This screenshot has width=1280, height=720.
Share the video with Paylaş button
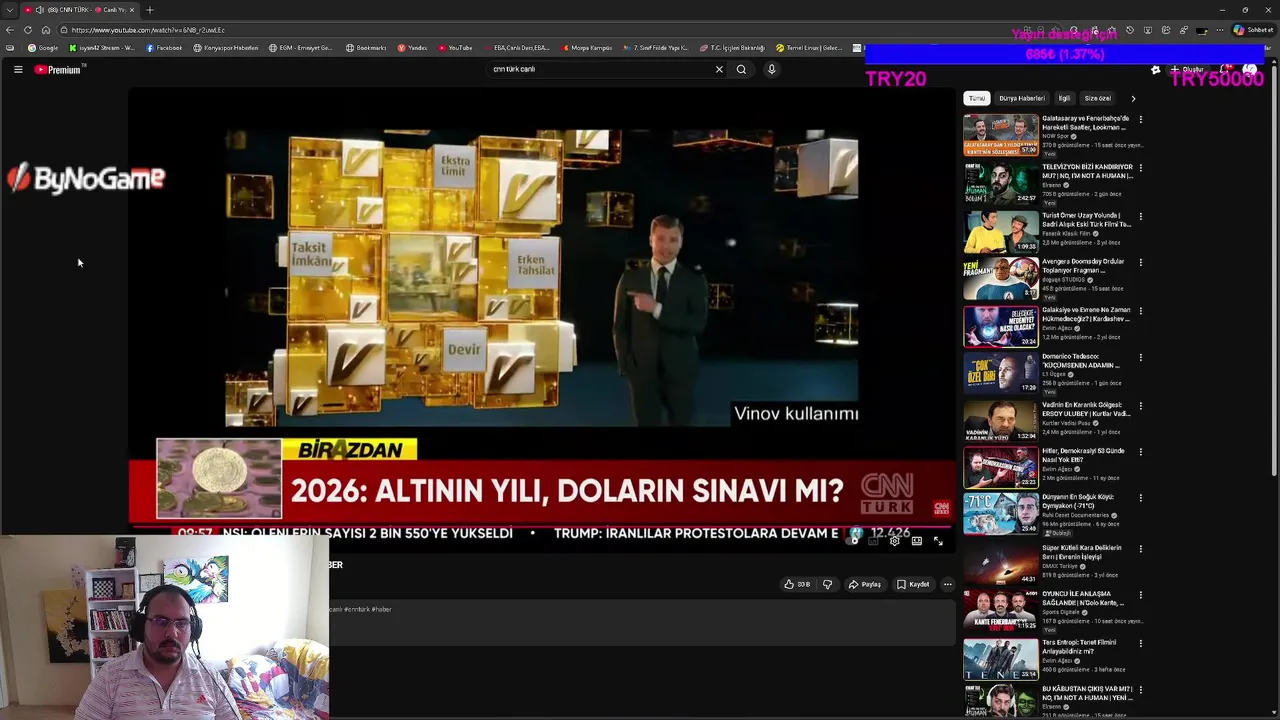point(865,584)
